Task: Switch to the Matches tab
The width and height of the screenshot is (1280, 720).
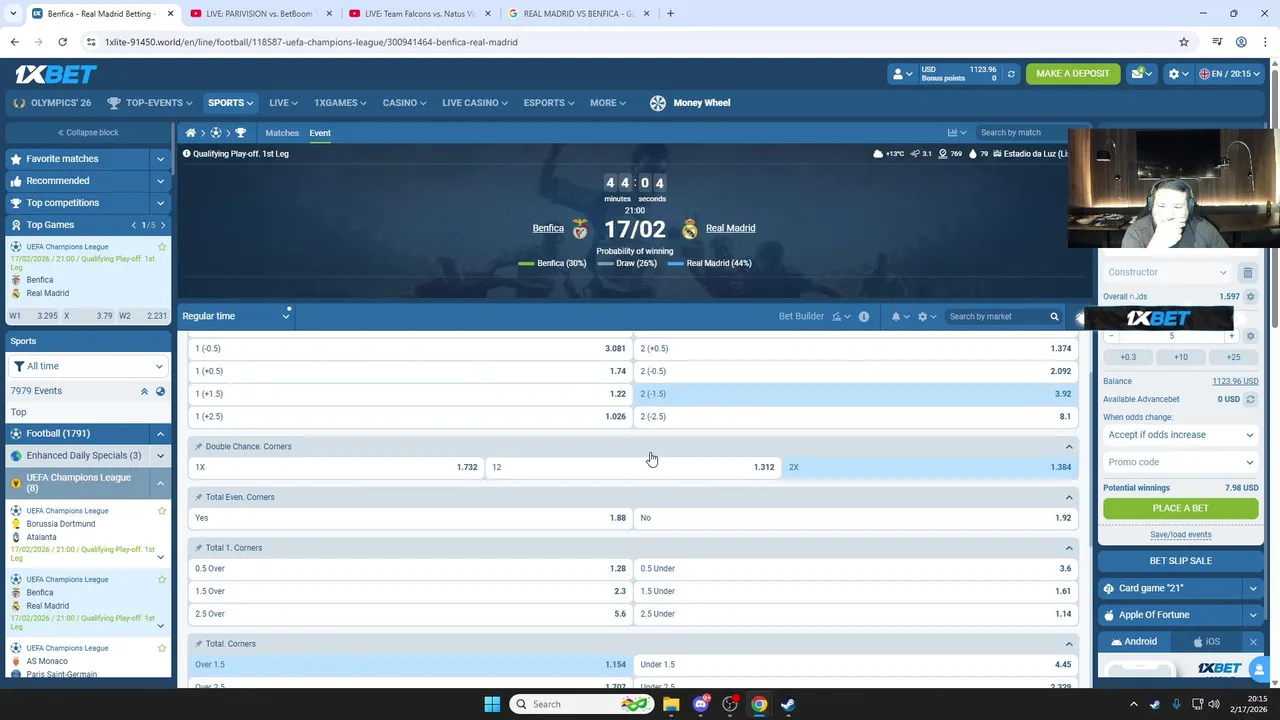Action: coord(282,133)
